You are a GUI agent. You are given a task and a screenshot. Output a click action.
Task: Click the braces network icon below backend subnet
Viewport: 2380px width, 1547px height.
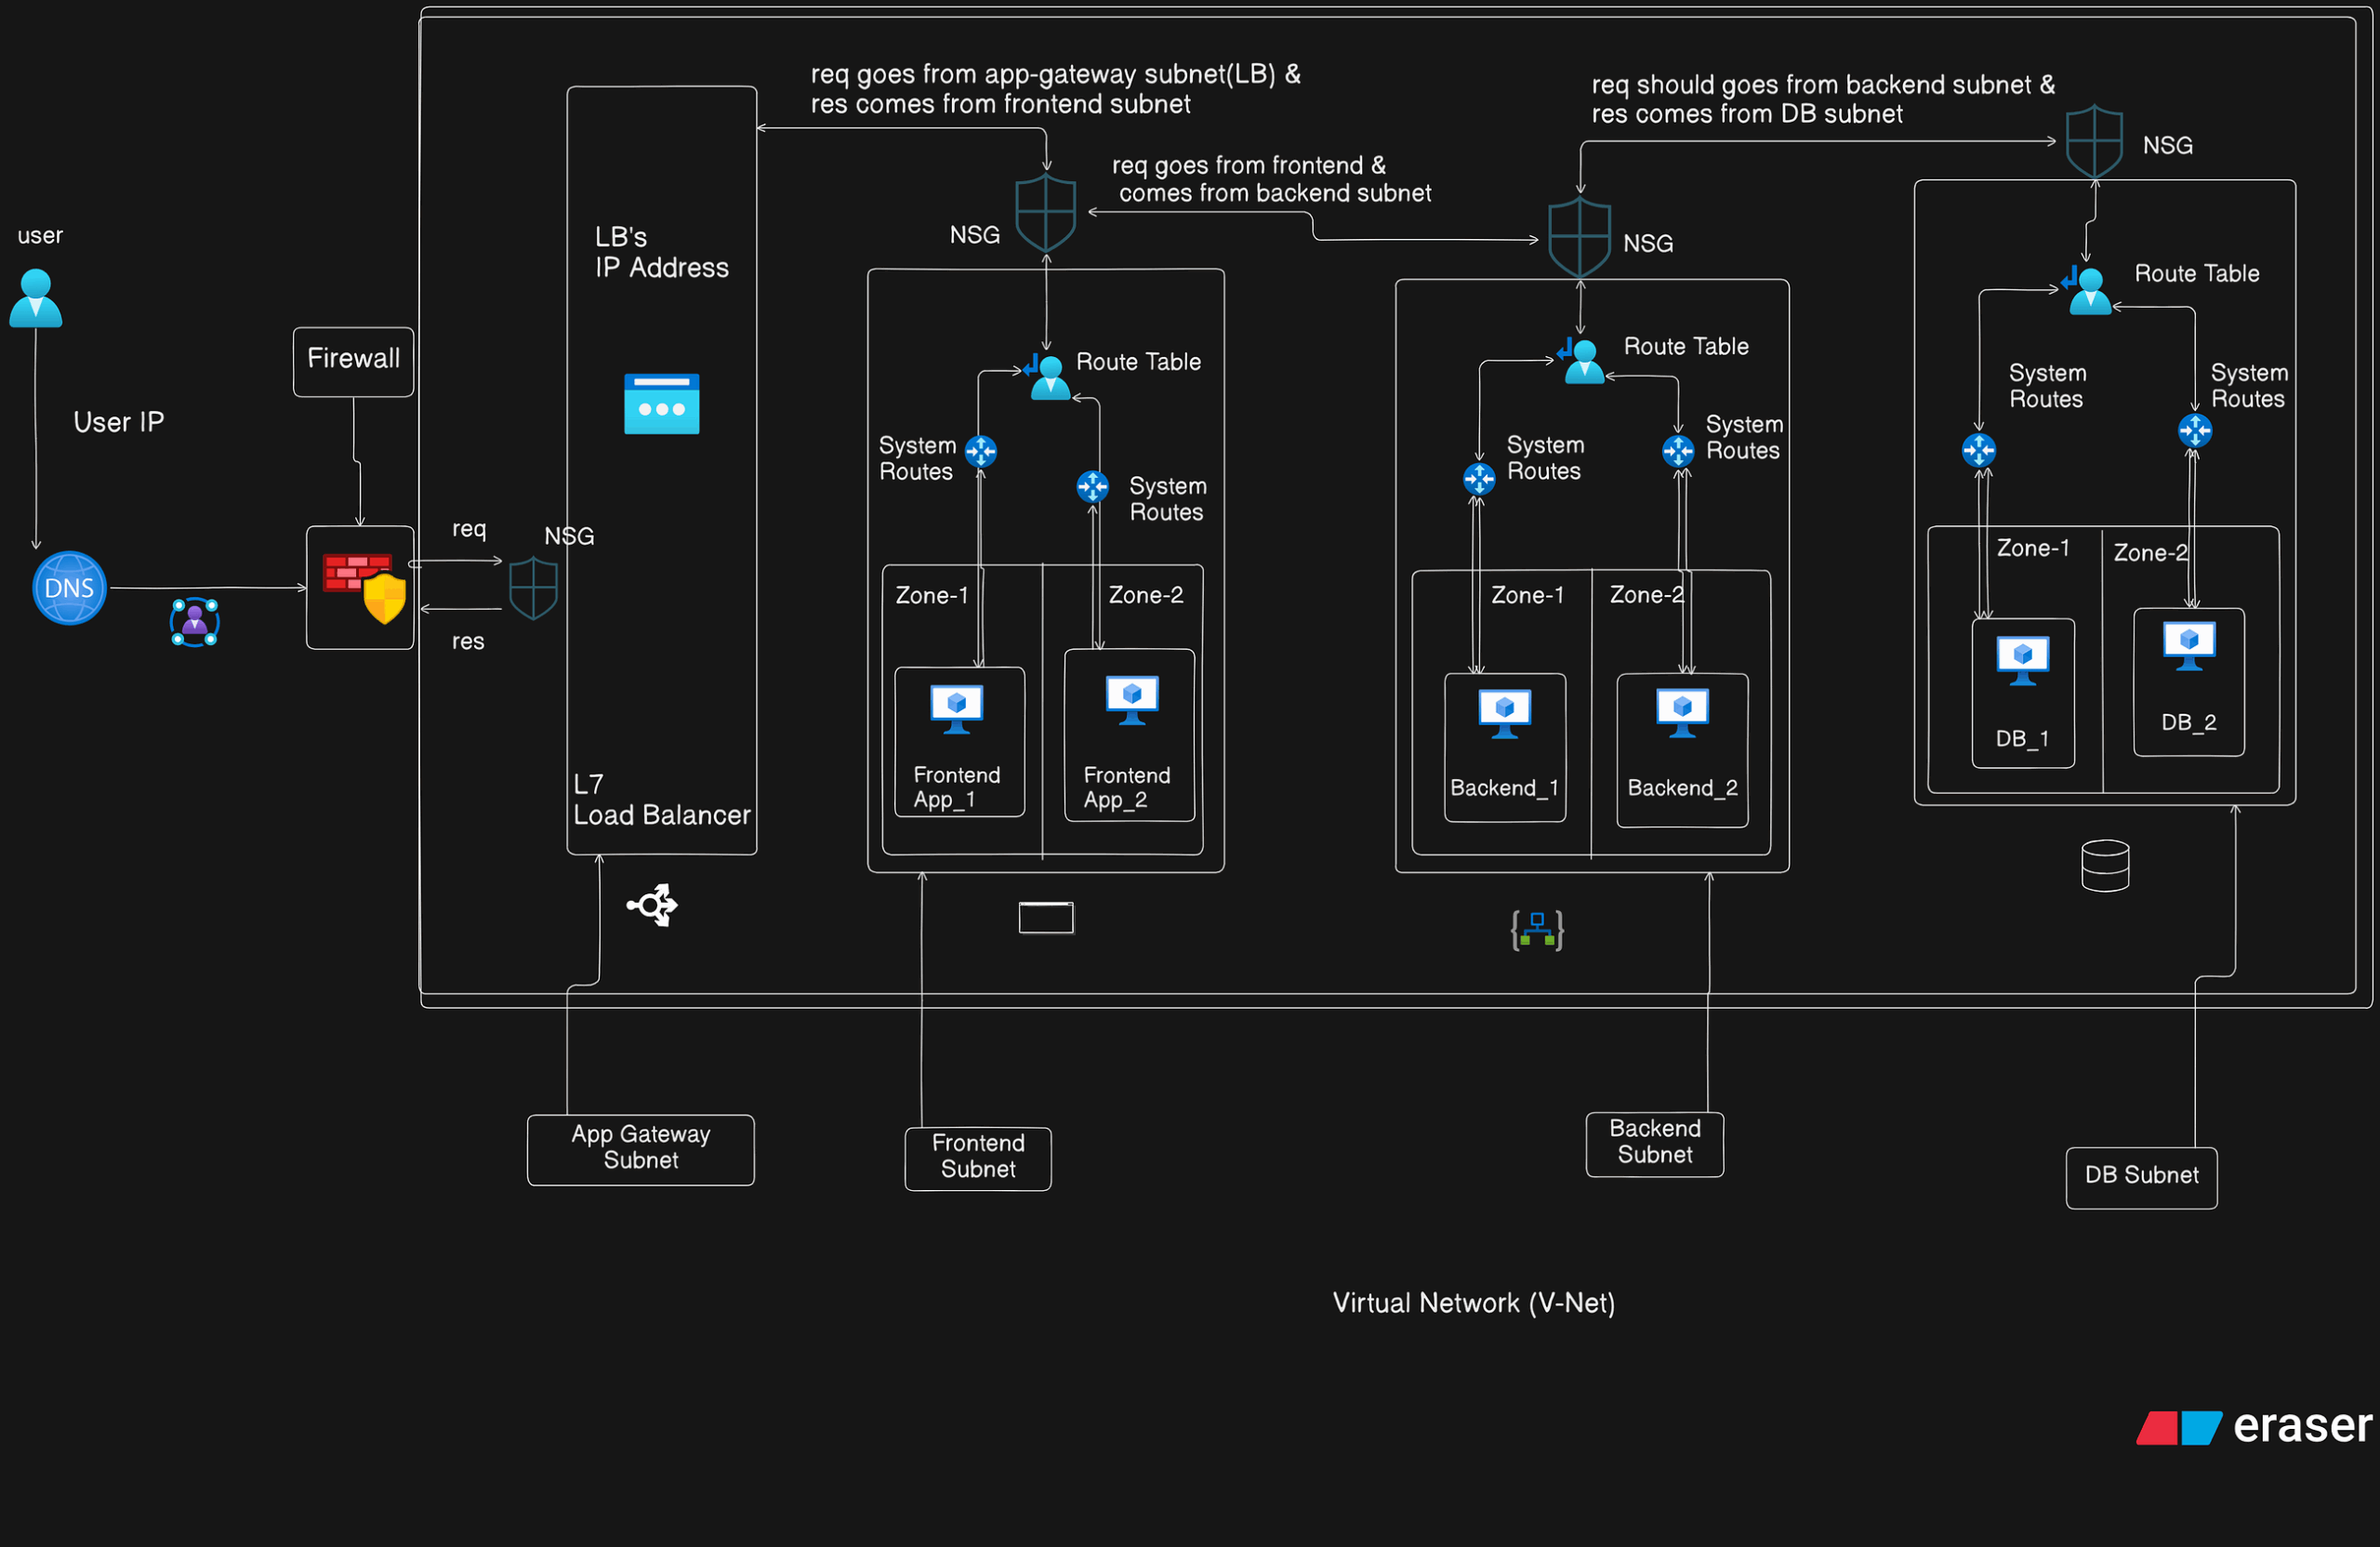coord(1537,930)
